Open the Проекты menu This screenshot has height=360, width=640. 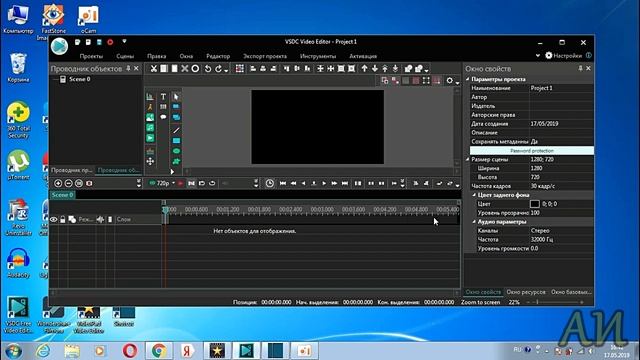point(91,56)
